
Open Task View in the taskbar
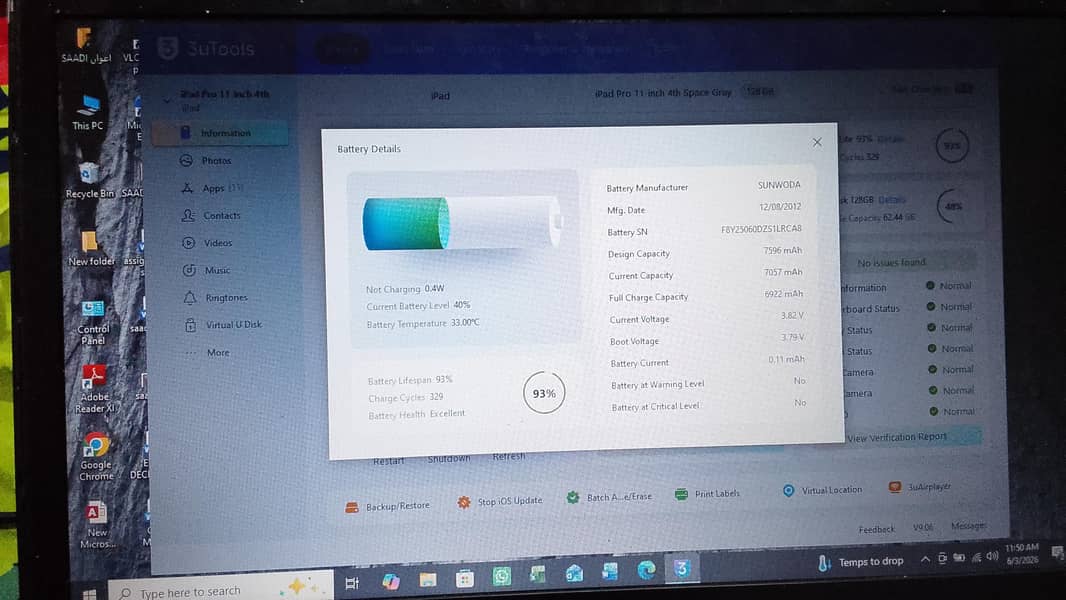(x=352, y=583)
